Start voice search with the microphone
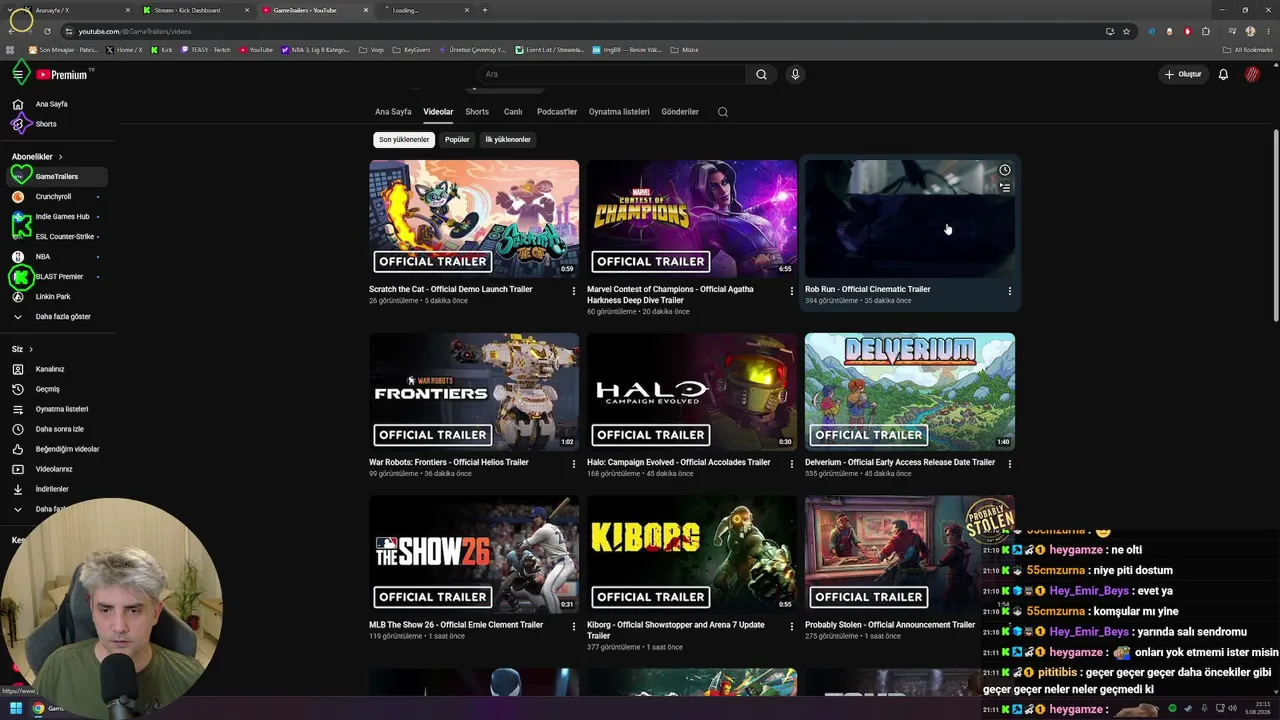The width and height of the screenshot is (1280, 720). tap(795, 74)
